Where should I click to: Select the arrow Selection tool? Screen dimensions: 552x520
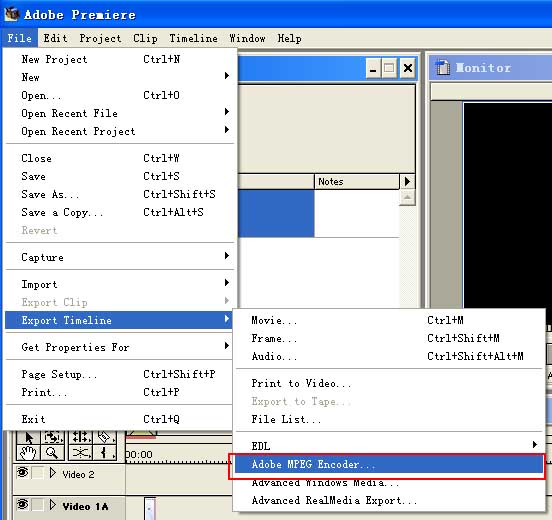[x=29, y=438]
